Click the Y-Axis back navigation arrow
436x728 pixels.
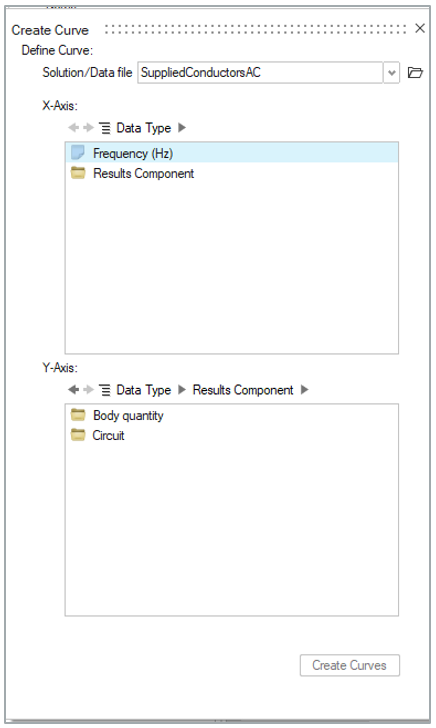click(73, 390)
